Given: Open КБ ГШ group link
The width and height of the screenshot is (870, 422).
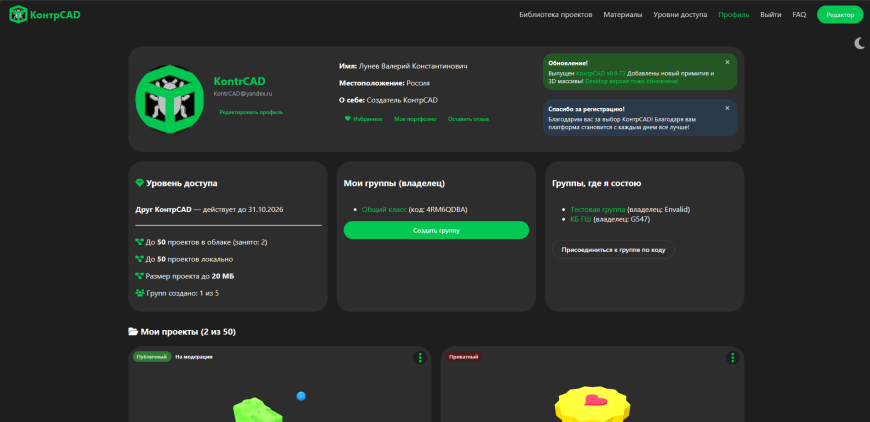Looking at the screenshot, I should click(x=581, y=219).
